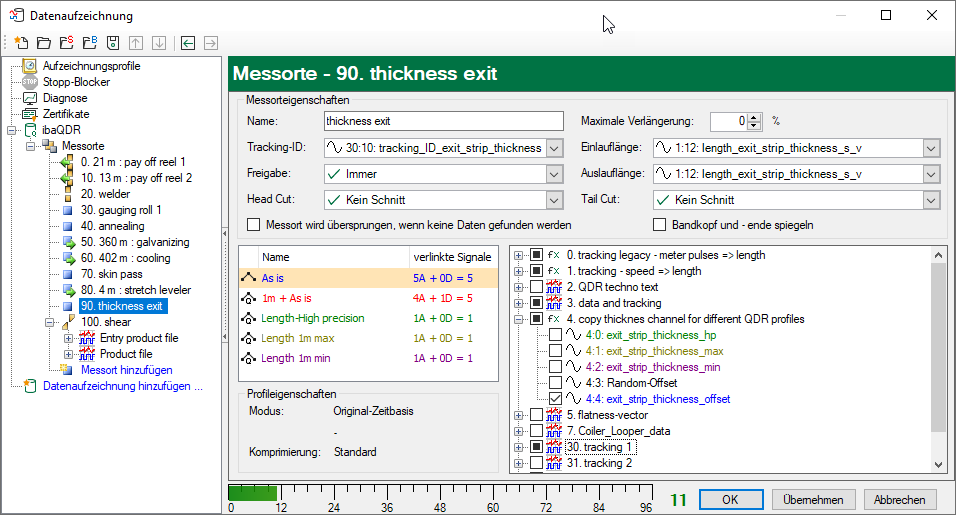Check signal 4:3 Random-Offset

point(555,383)
